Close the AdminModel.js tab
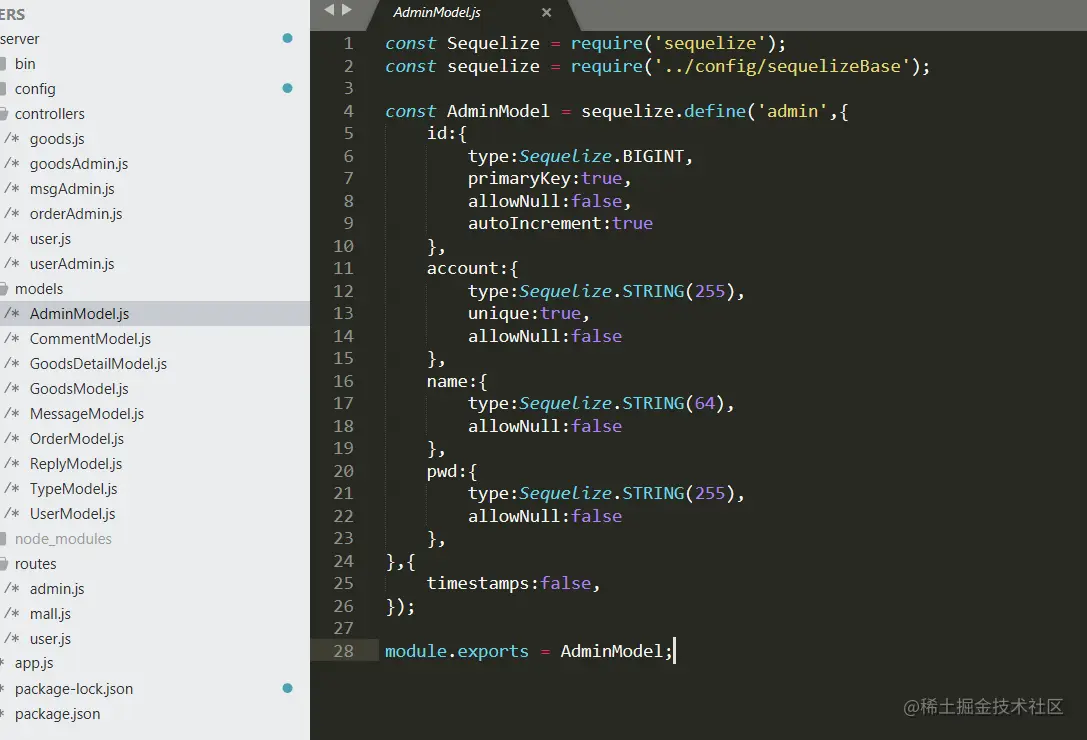 pos(546,12)
